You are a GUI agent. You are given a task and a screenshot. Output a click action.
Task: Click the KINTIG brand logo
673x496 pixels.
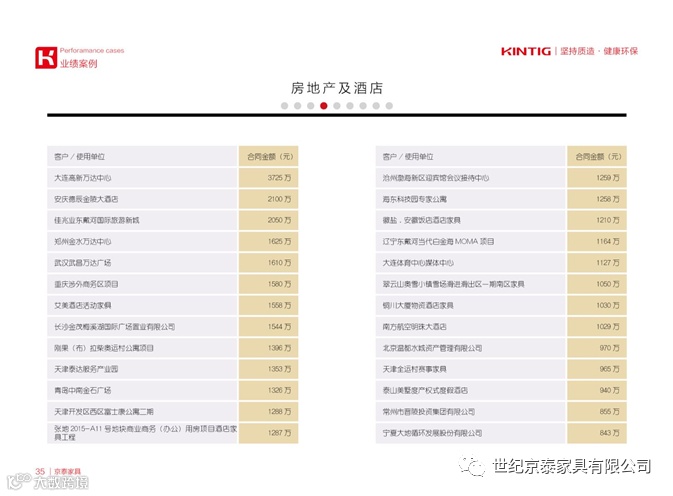(526, 51)
